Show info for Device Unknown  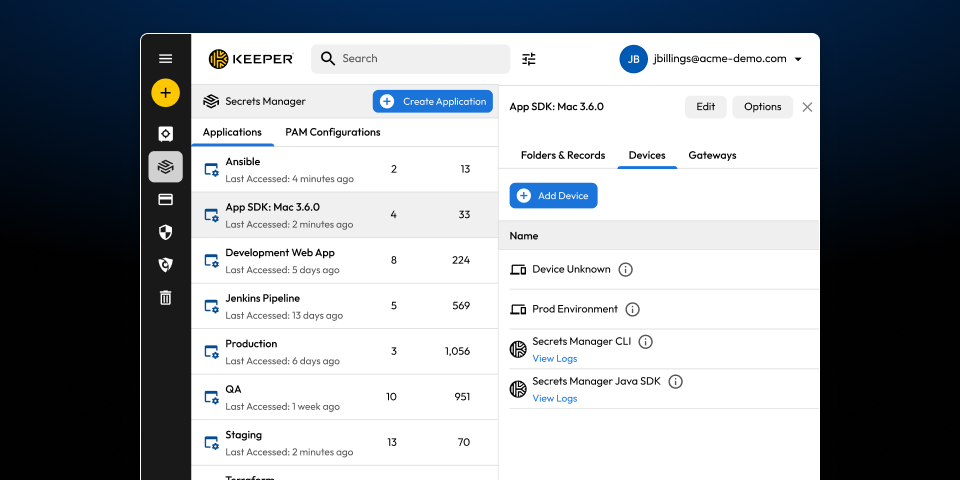tap(625, 269)
